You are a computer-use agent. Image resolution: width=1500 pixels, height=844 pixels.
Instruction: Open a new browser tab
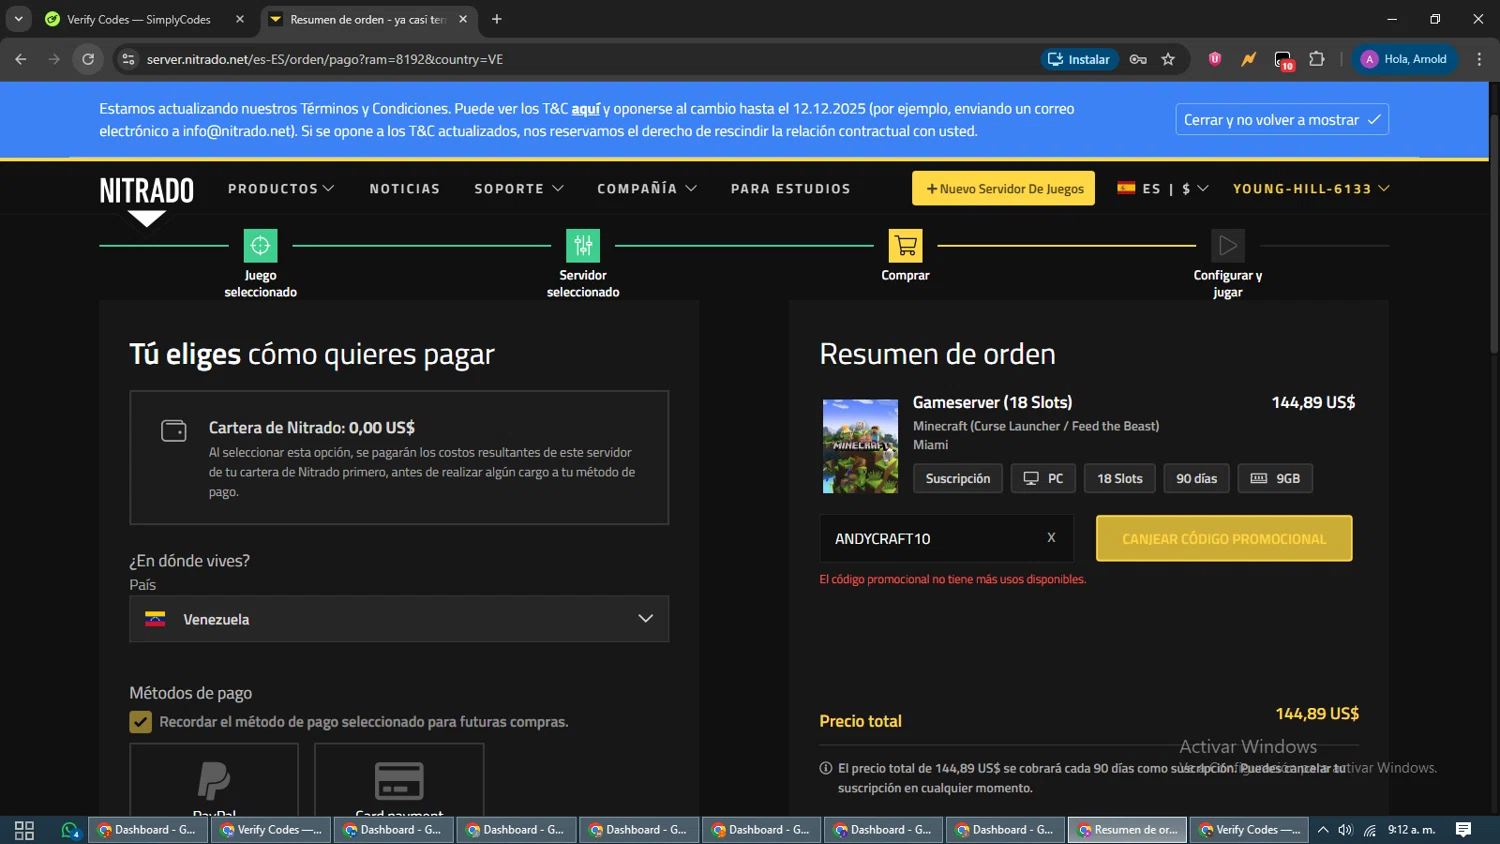[x=497, y=19]
